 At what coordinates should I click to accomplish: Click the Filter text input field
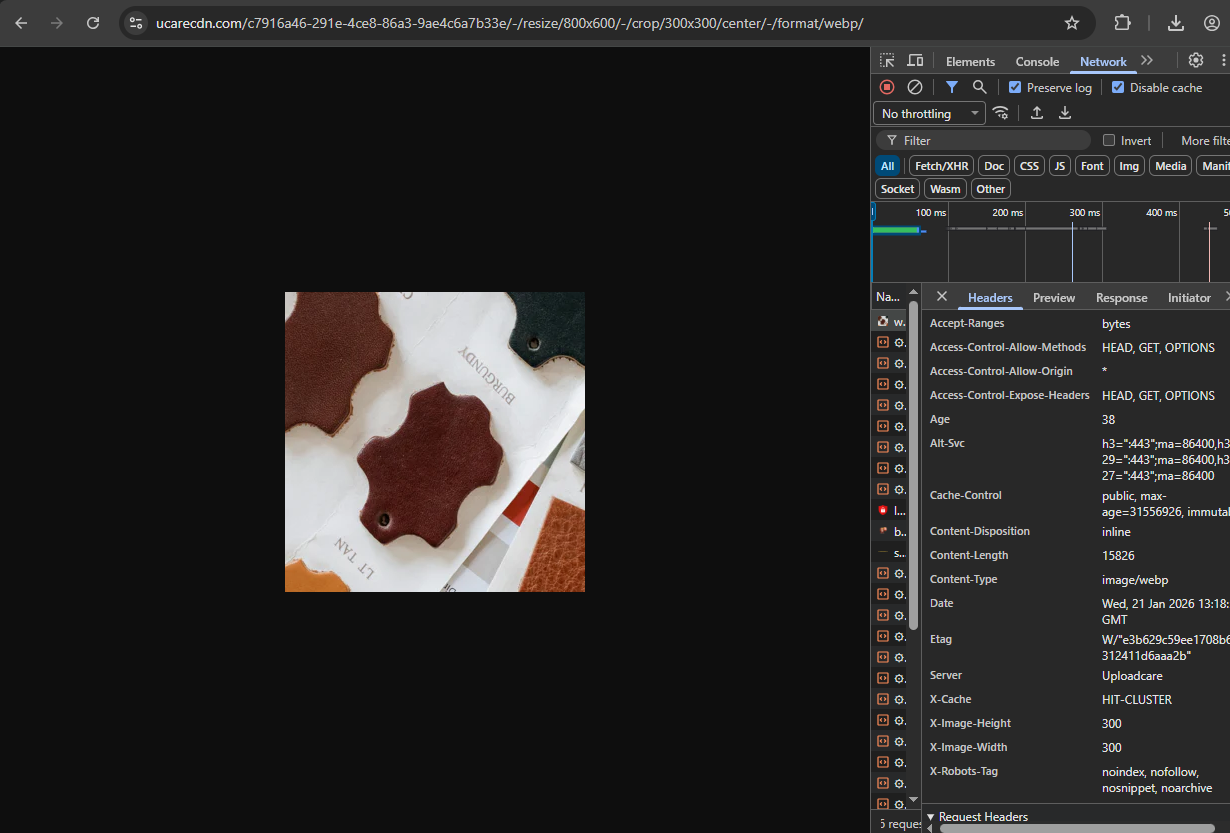[990, 141]
